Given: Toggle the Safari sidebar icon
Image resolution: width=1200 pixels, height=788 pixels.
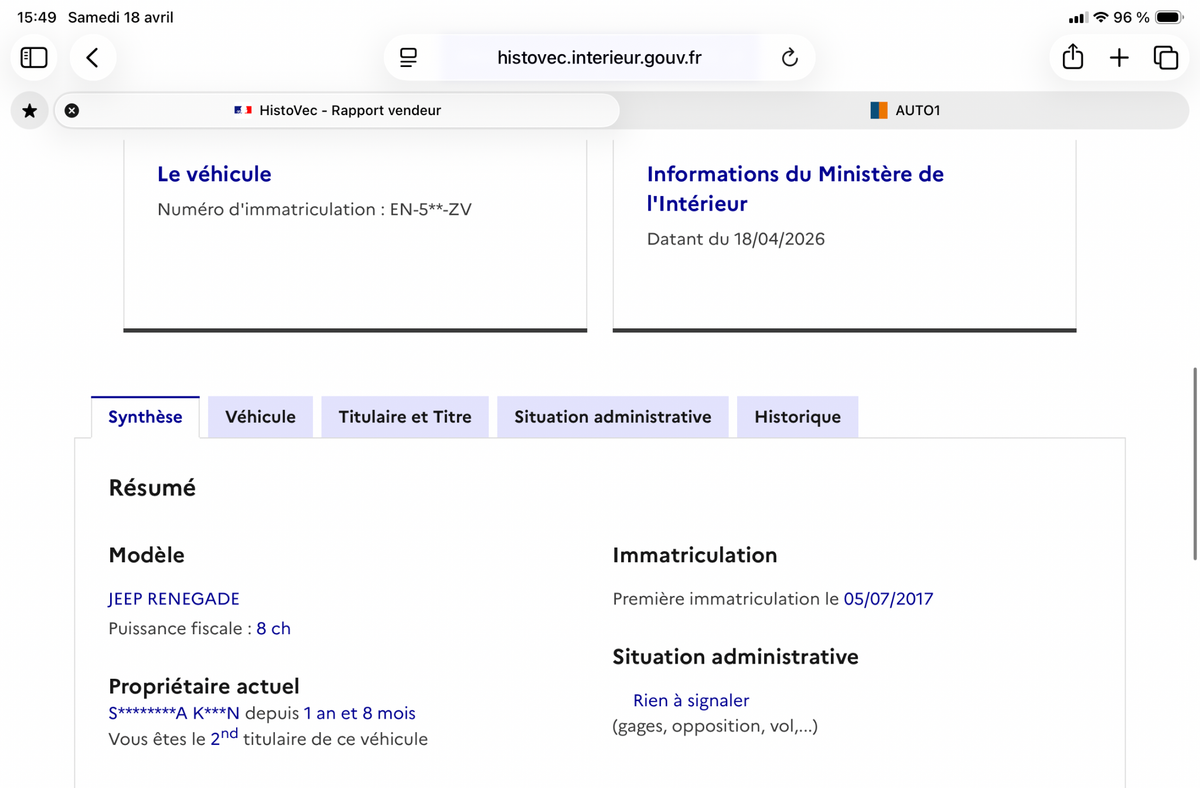Looking at the screenshot, I should point(34,58).
